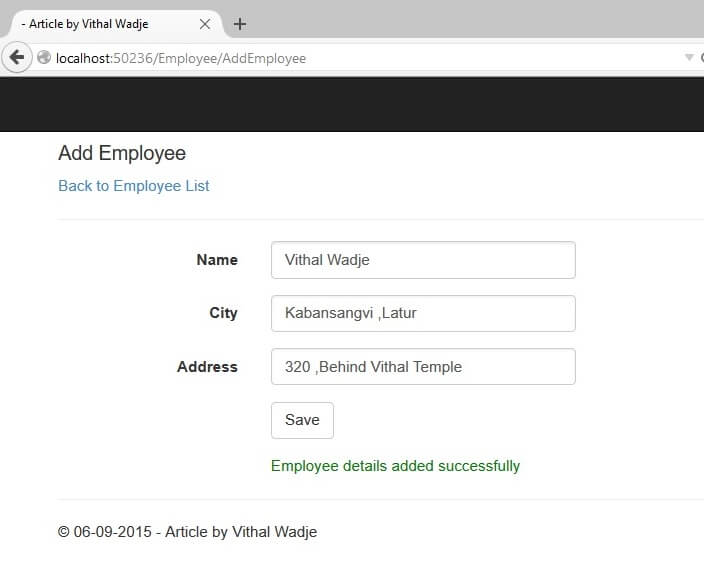Open a new tab with plus icon
704x571 pixels.
(240, 24)
